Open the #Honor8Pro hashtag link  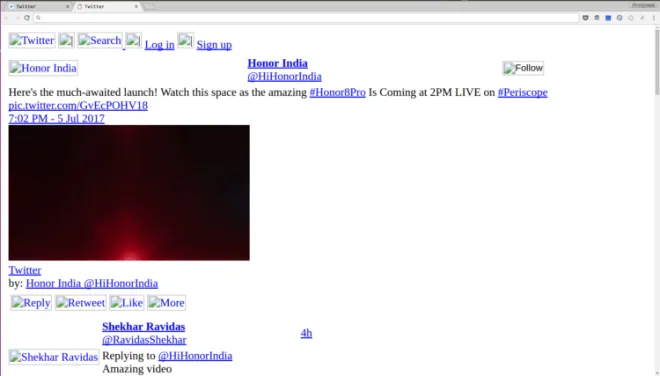[338, 92]
